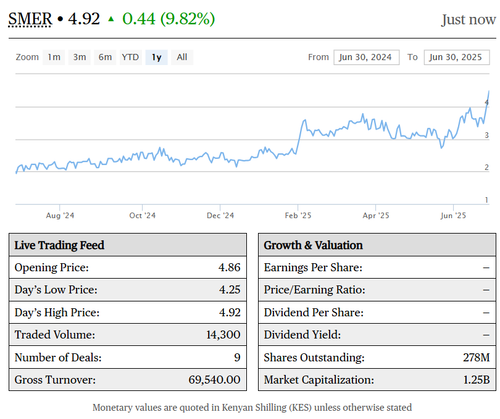
Task: Click the green up-arrow price indicator
Action: point(111,19)
